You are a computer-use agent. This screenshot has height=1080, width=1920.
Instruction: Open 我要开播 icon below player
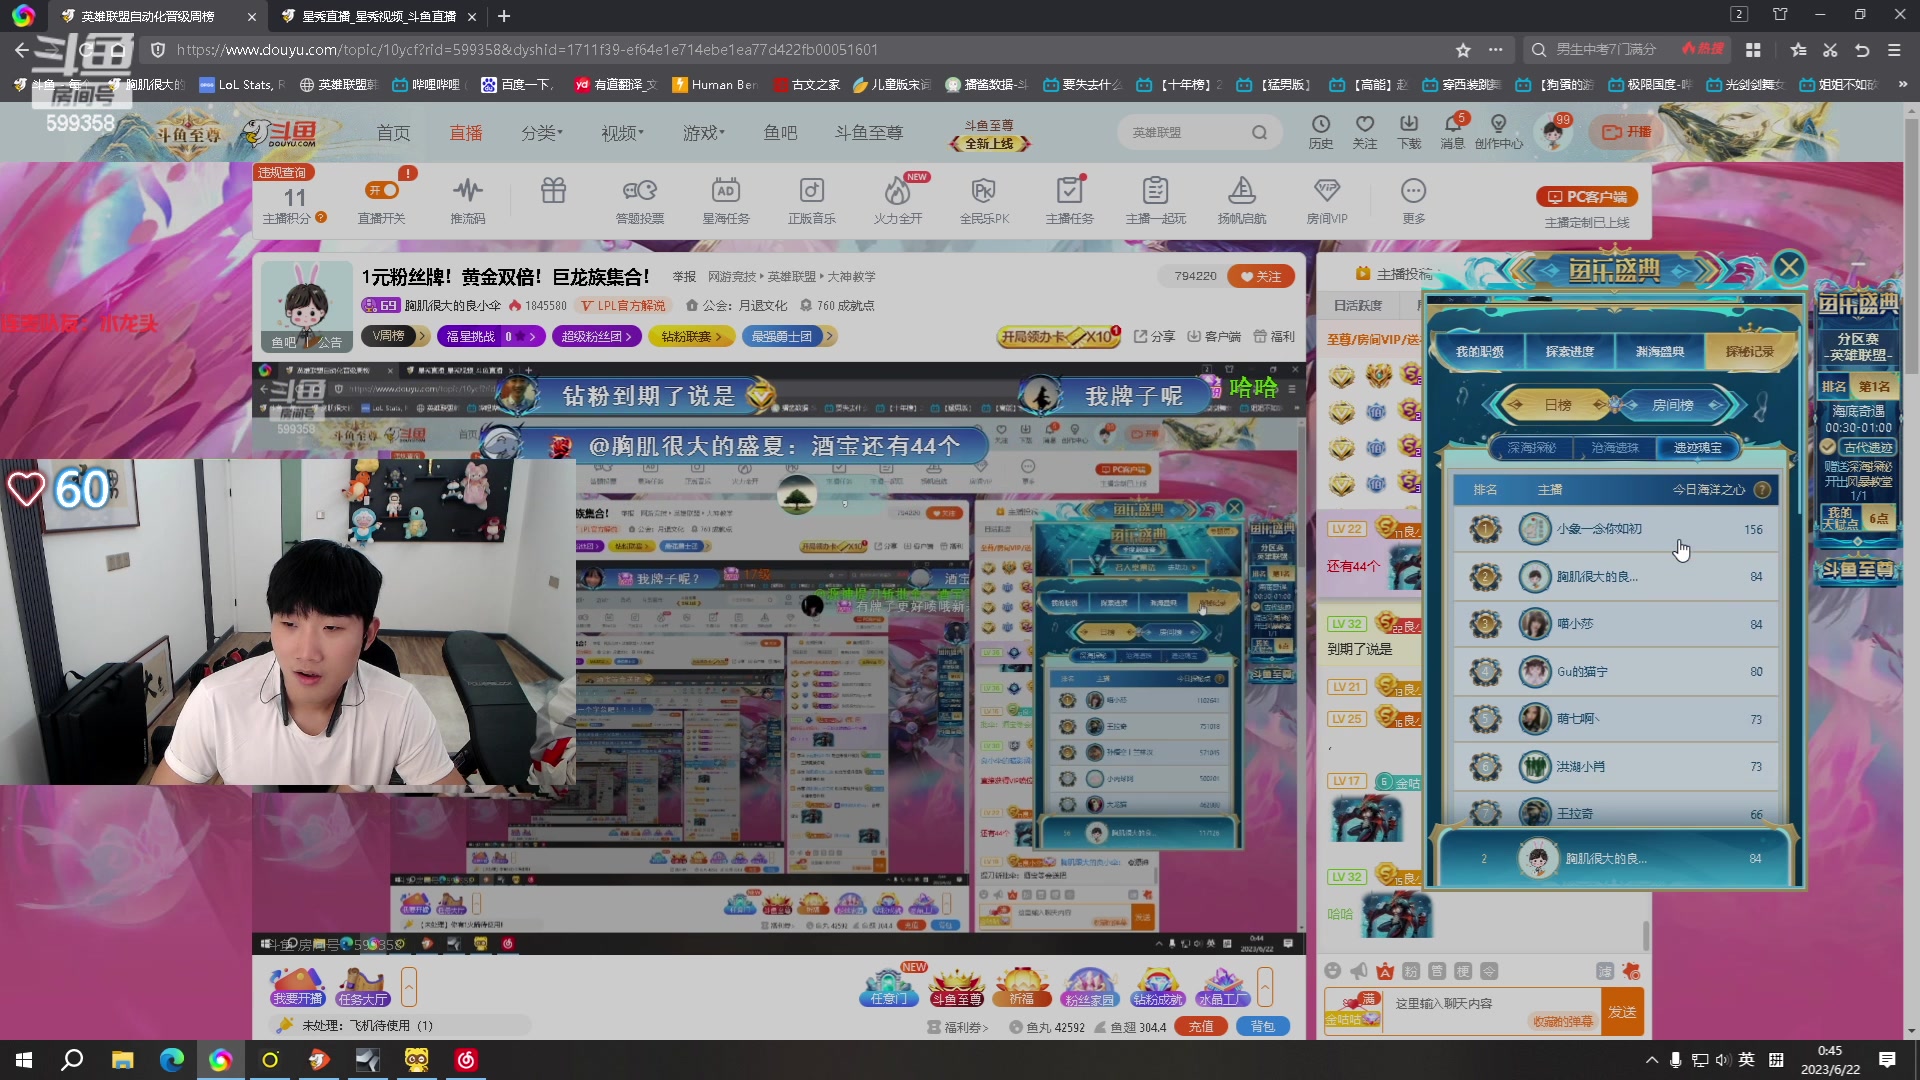pyautogui.click(x=298, y=987)
